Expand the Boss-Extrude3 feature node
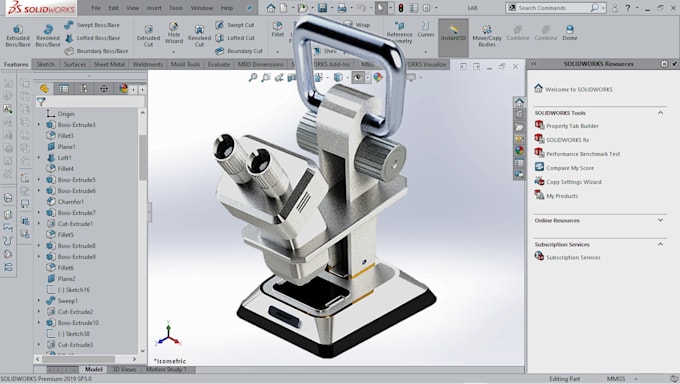The height and width of the screenshot is (384, 680). (x=39, y=125)
